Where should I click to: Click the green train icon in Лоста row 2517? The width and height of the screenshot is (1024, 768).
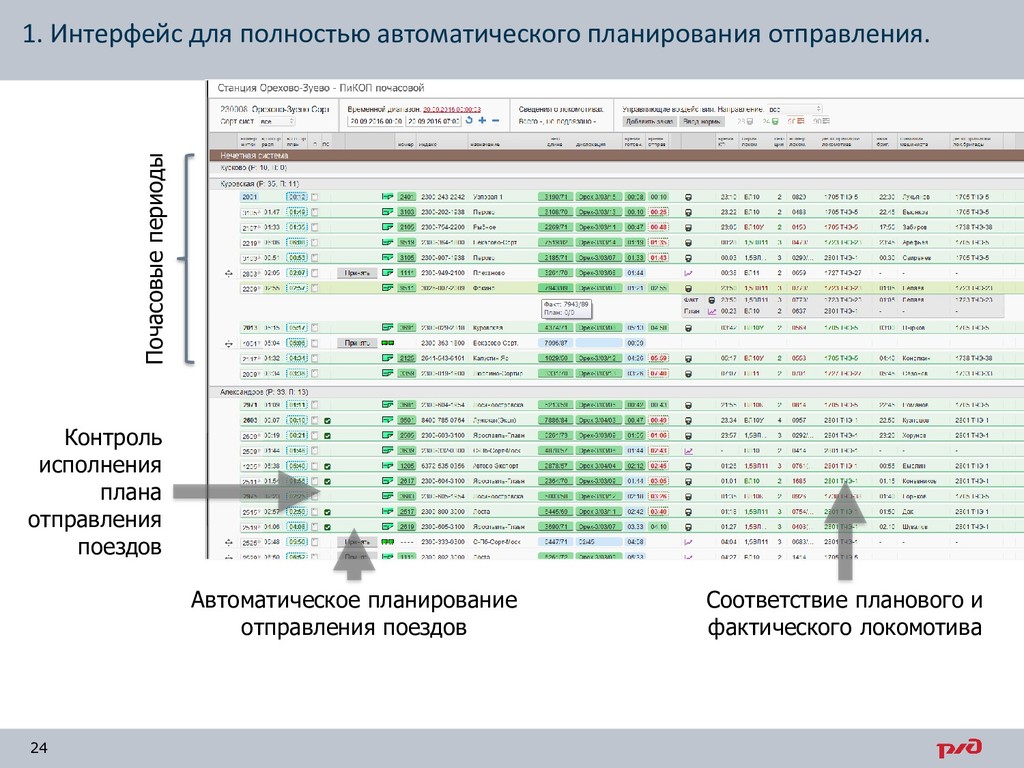pyautogui.click(x=388, y=512)
